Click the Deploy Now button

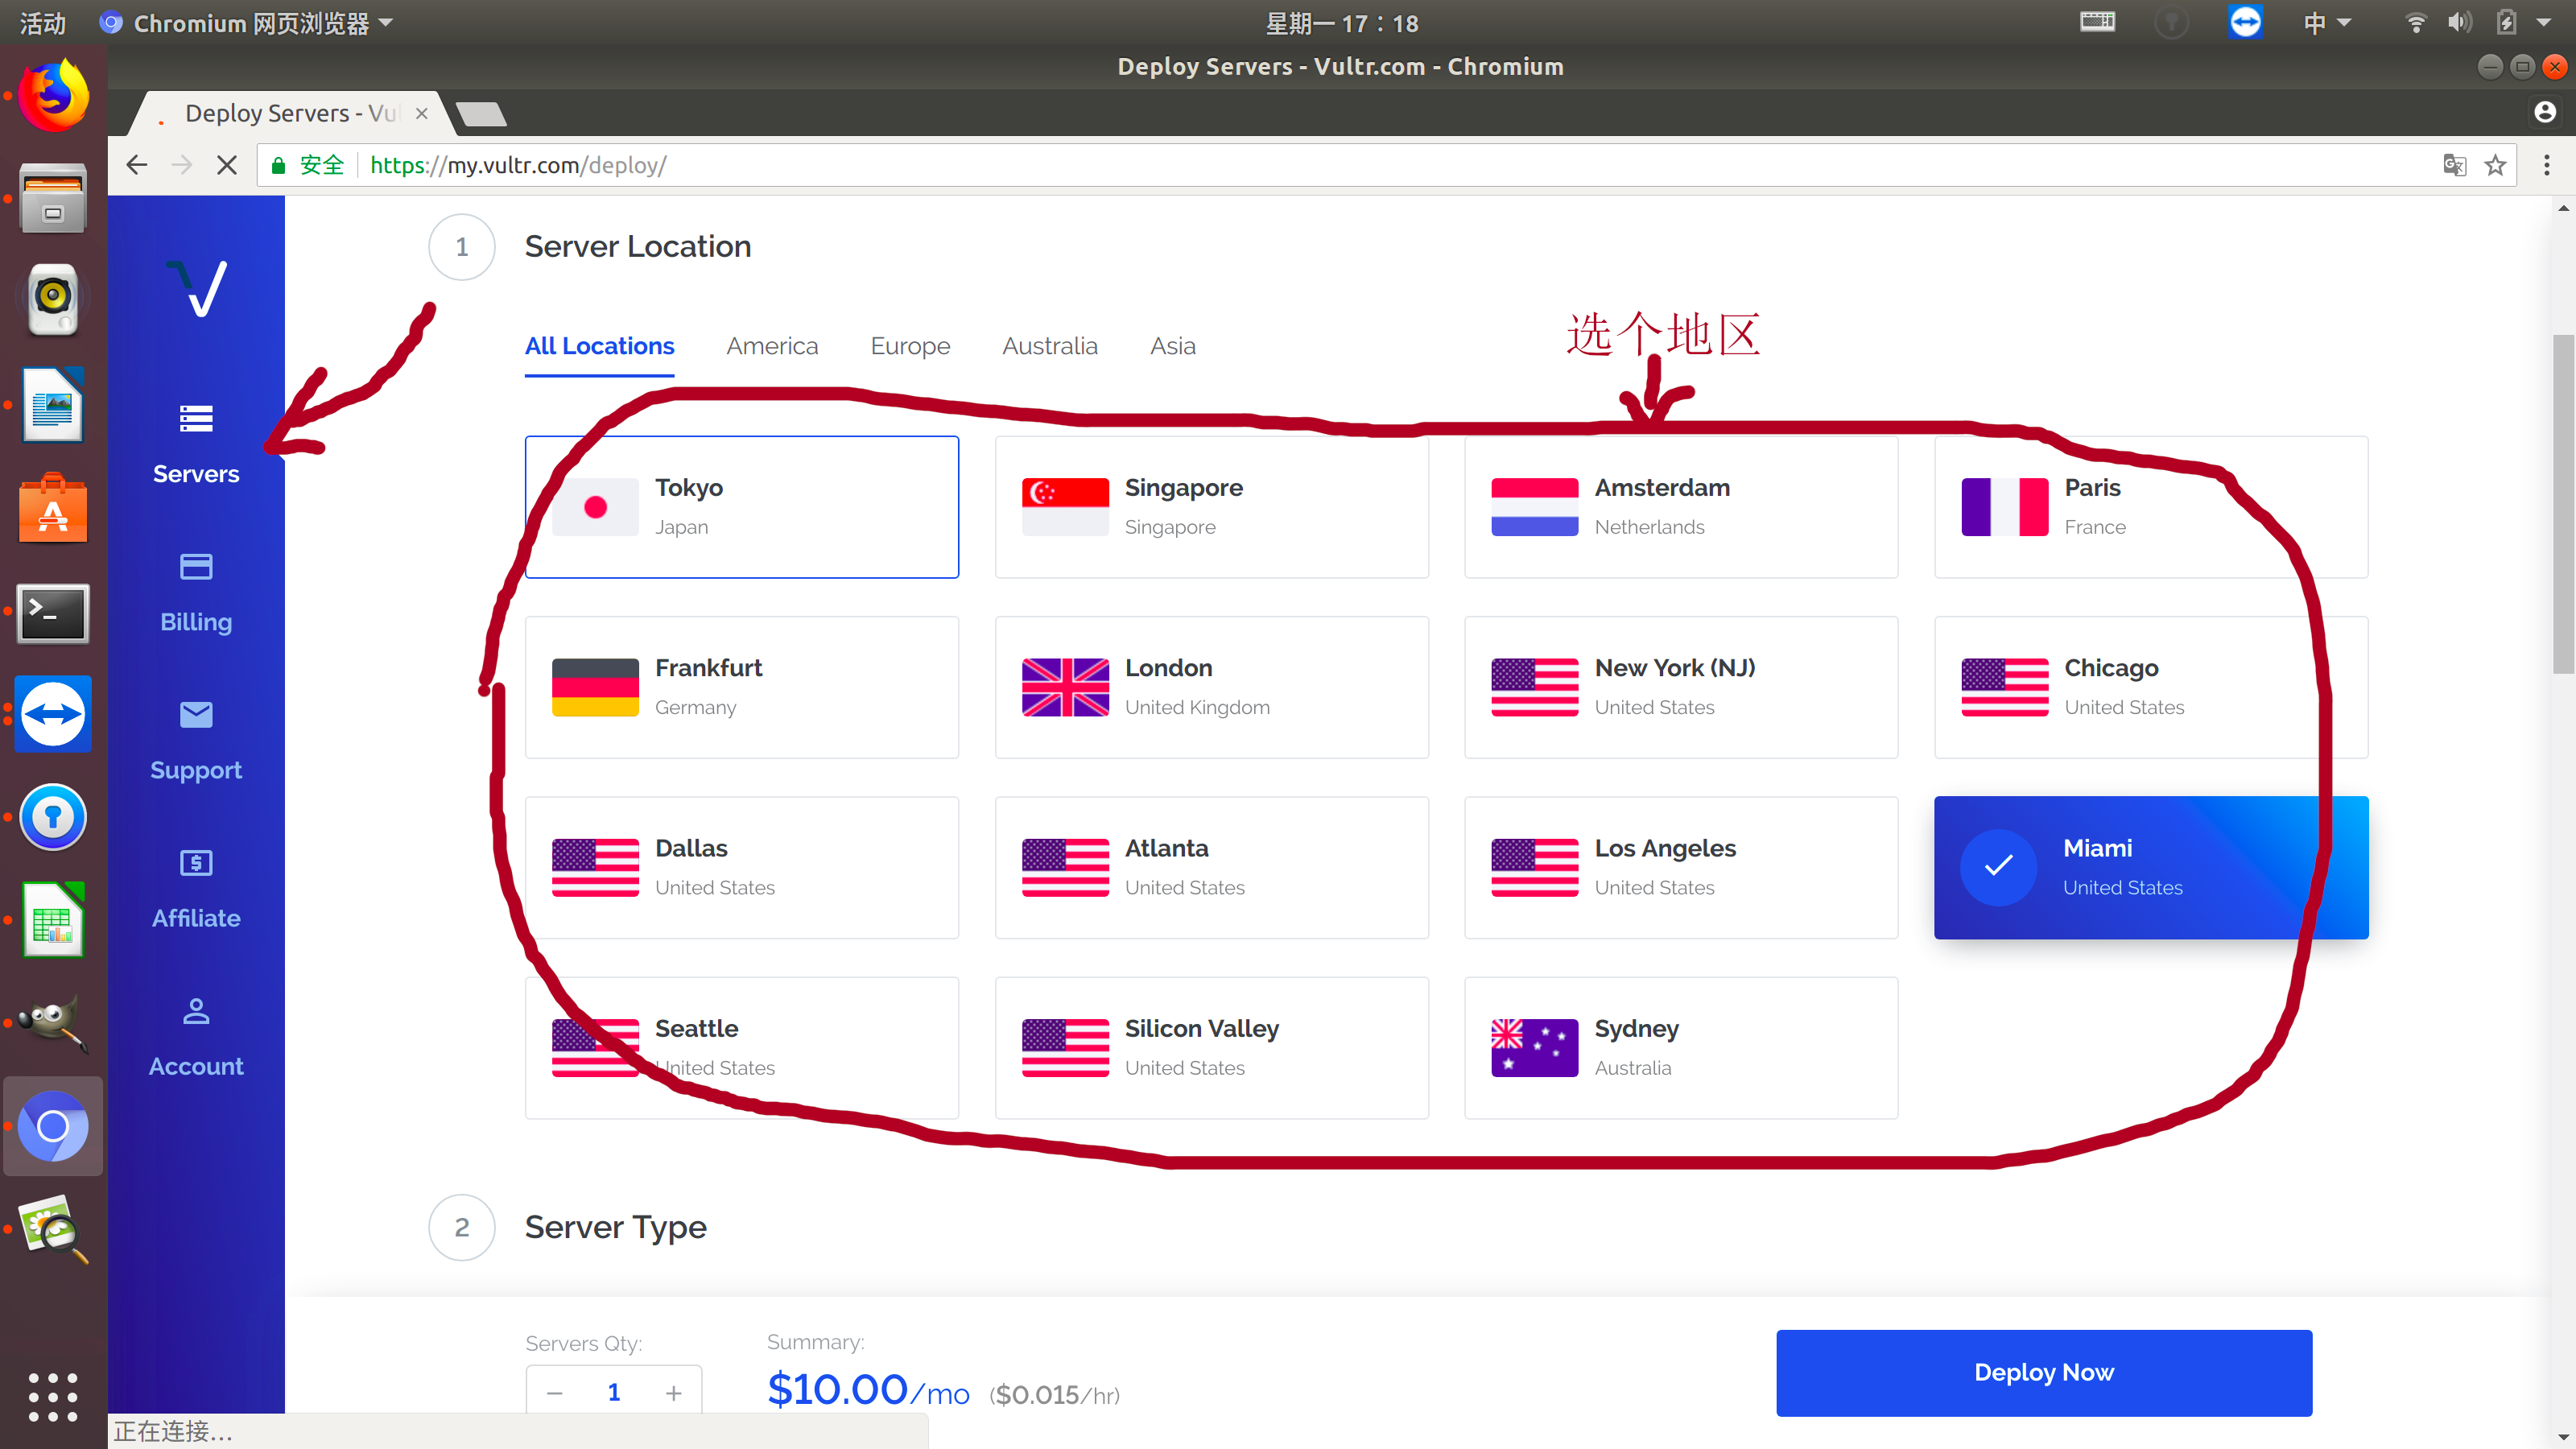point(2044,1372)
